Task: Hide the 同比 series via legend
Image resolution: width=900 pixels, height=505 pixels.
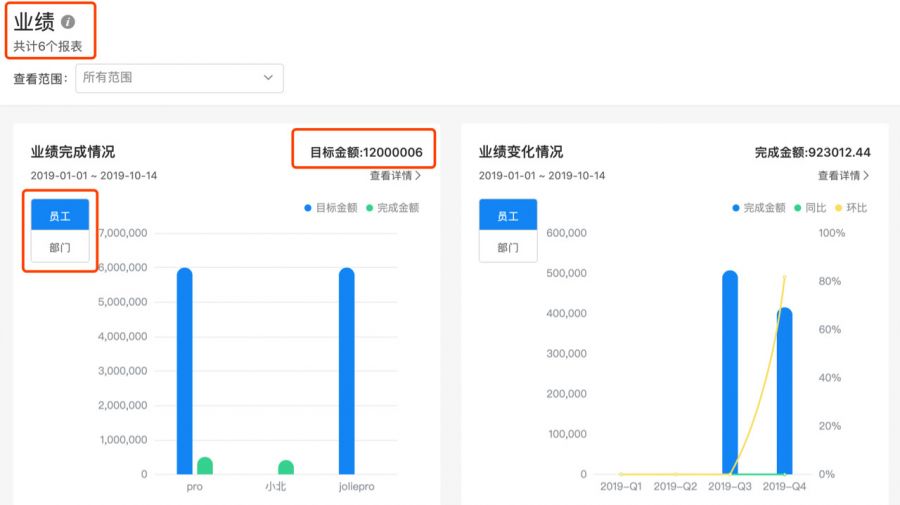Action: 810,208
